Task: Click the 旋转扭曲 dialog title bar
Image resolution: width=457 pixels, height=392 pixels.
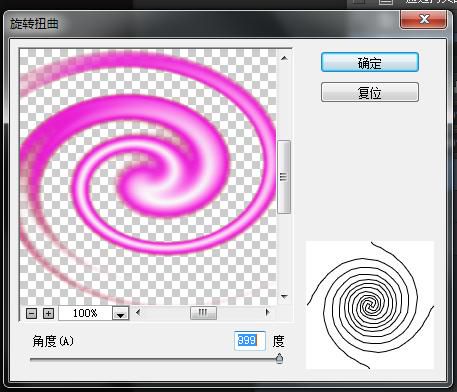Action: pyautogui.click(x=200, y=23)
